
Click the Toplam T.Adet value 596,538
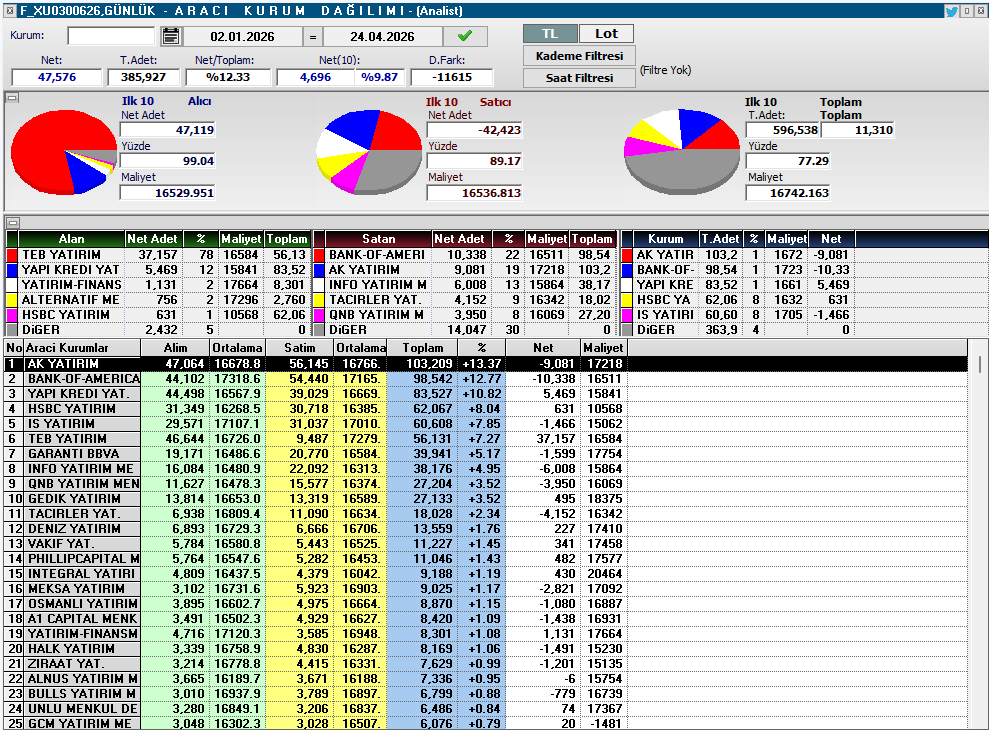783,130
